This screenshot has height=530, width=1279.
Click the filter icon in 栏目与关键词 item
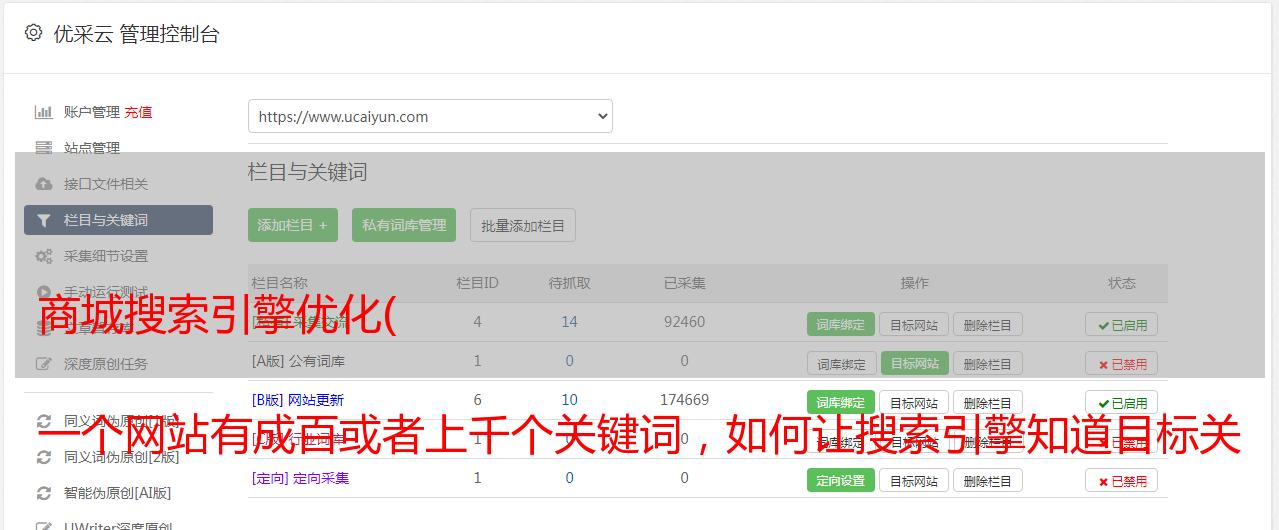pos(44,220)
